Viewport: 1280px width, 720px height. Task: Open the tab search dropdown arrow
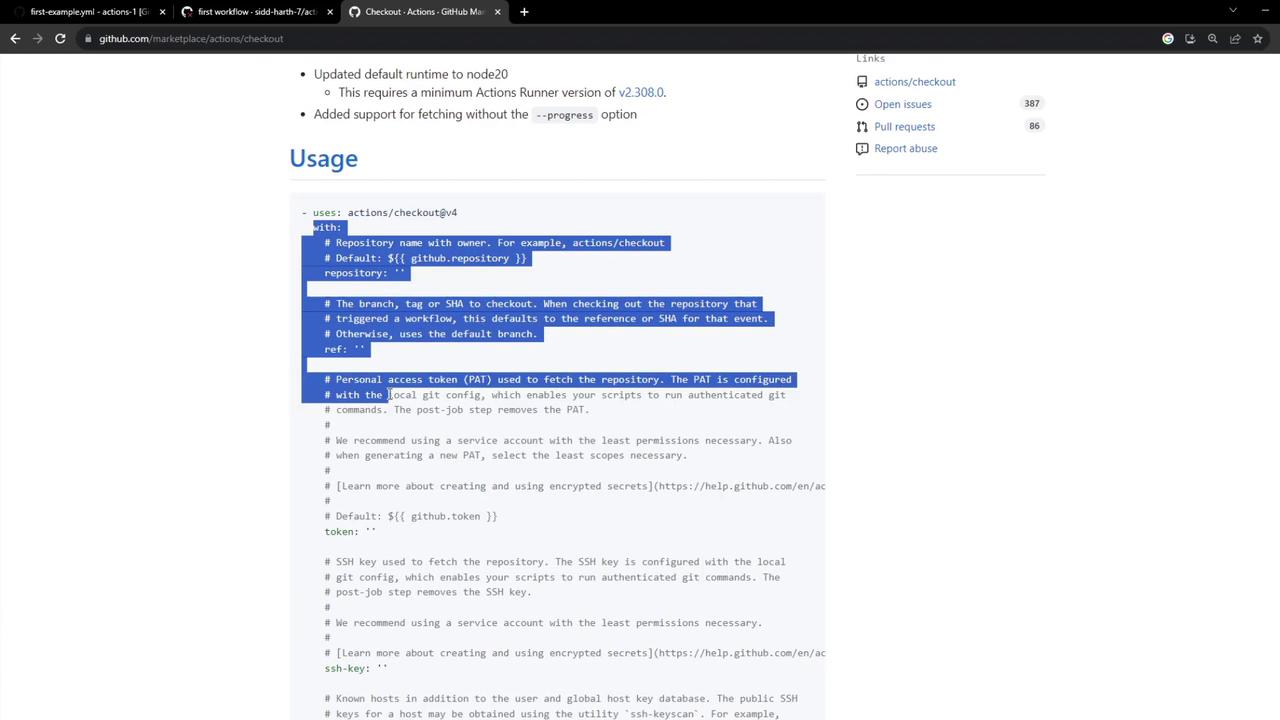(1233, 11)
